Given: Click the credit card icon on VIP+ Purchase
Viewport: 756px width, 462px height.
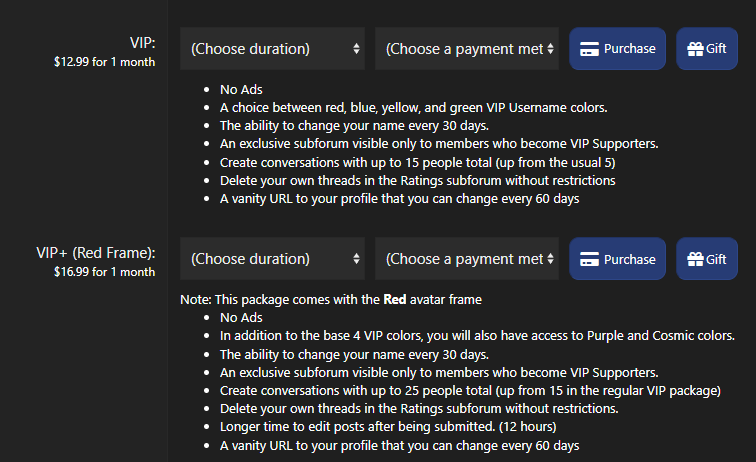Looking at the screenshot, I should point(590,260).
